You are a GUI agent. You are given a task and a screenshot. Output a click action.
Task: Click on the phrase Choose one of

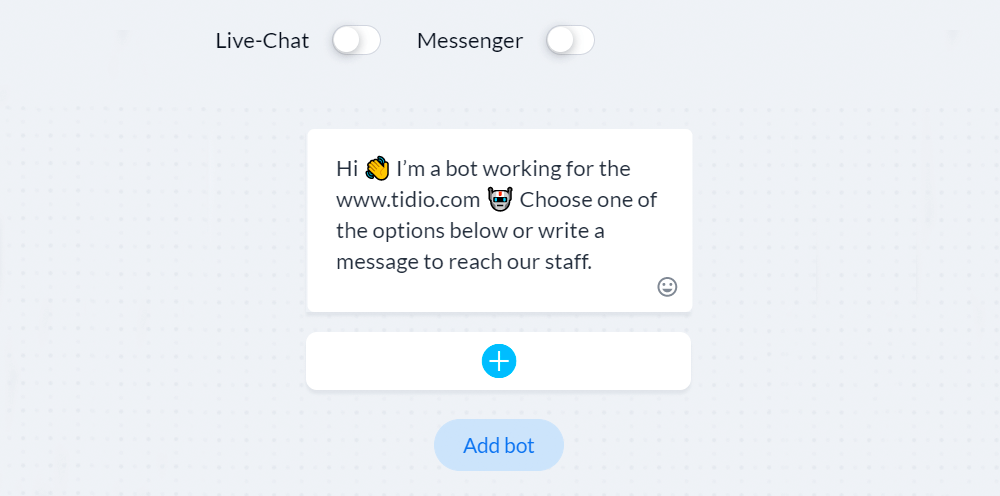click(589, 200)
